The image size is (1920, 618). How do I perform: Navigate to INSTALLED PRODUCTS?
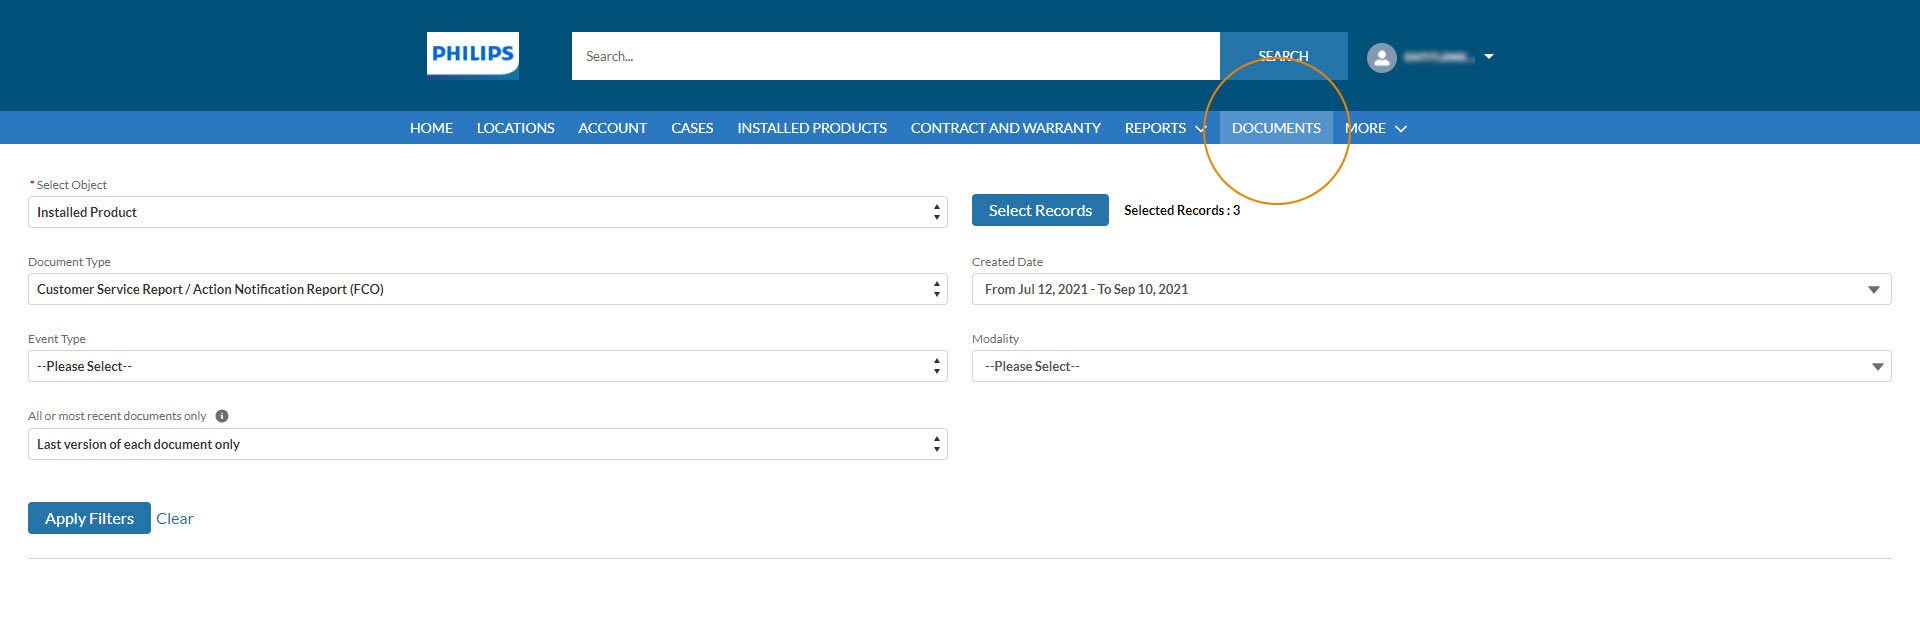tap(811, 128)
